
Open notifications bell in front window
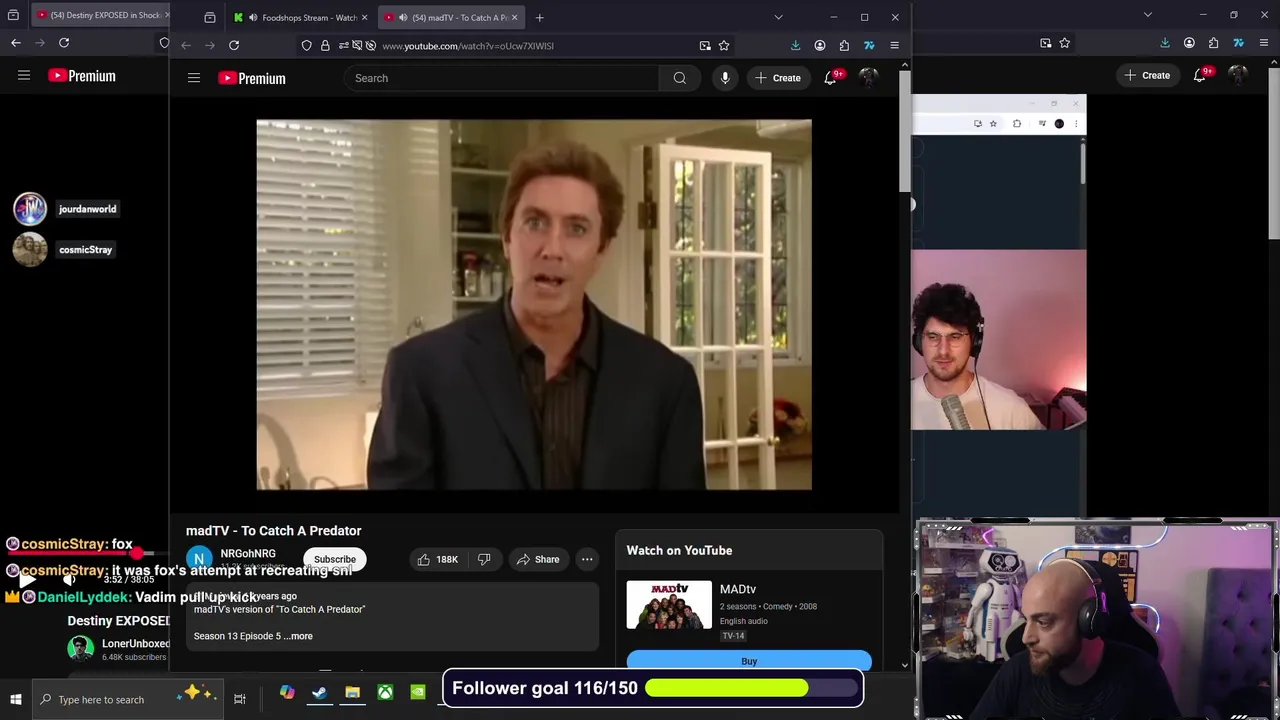click(x=831, y=78)
